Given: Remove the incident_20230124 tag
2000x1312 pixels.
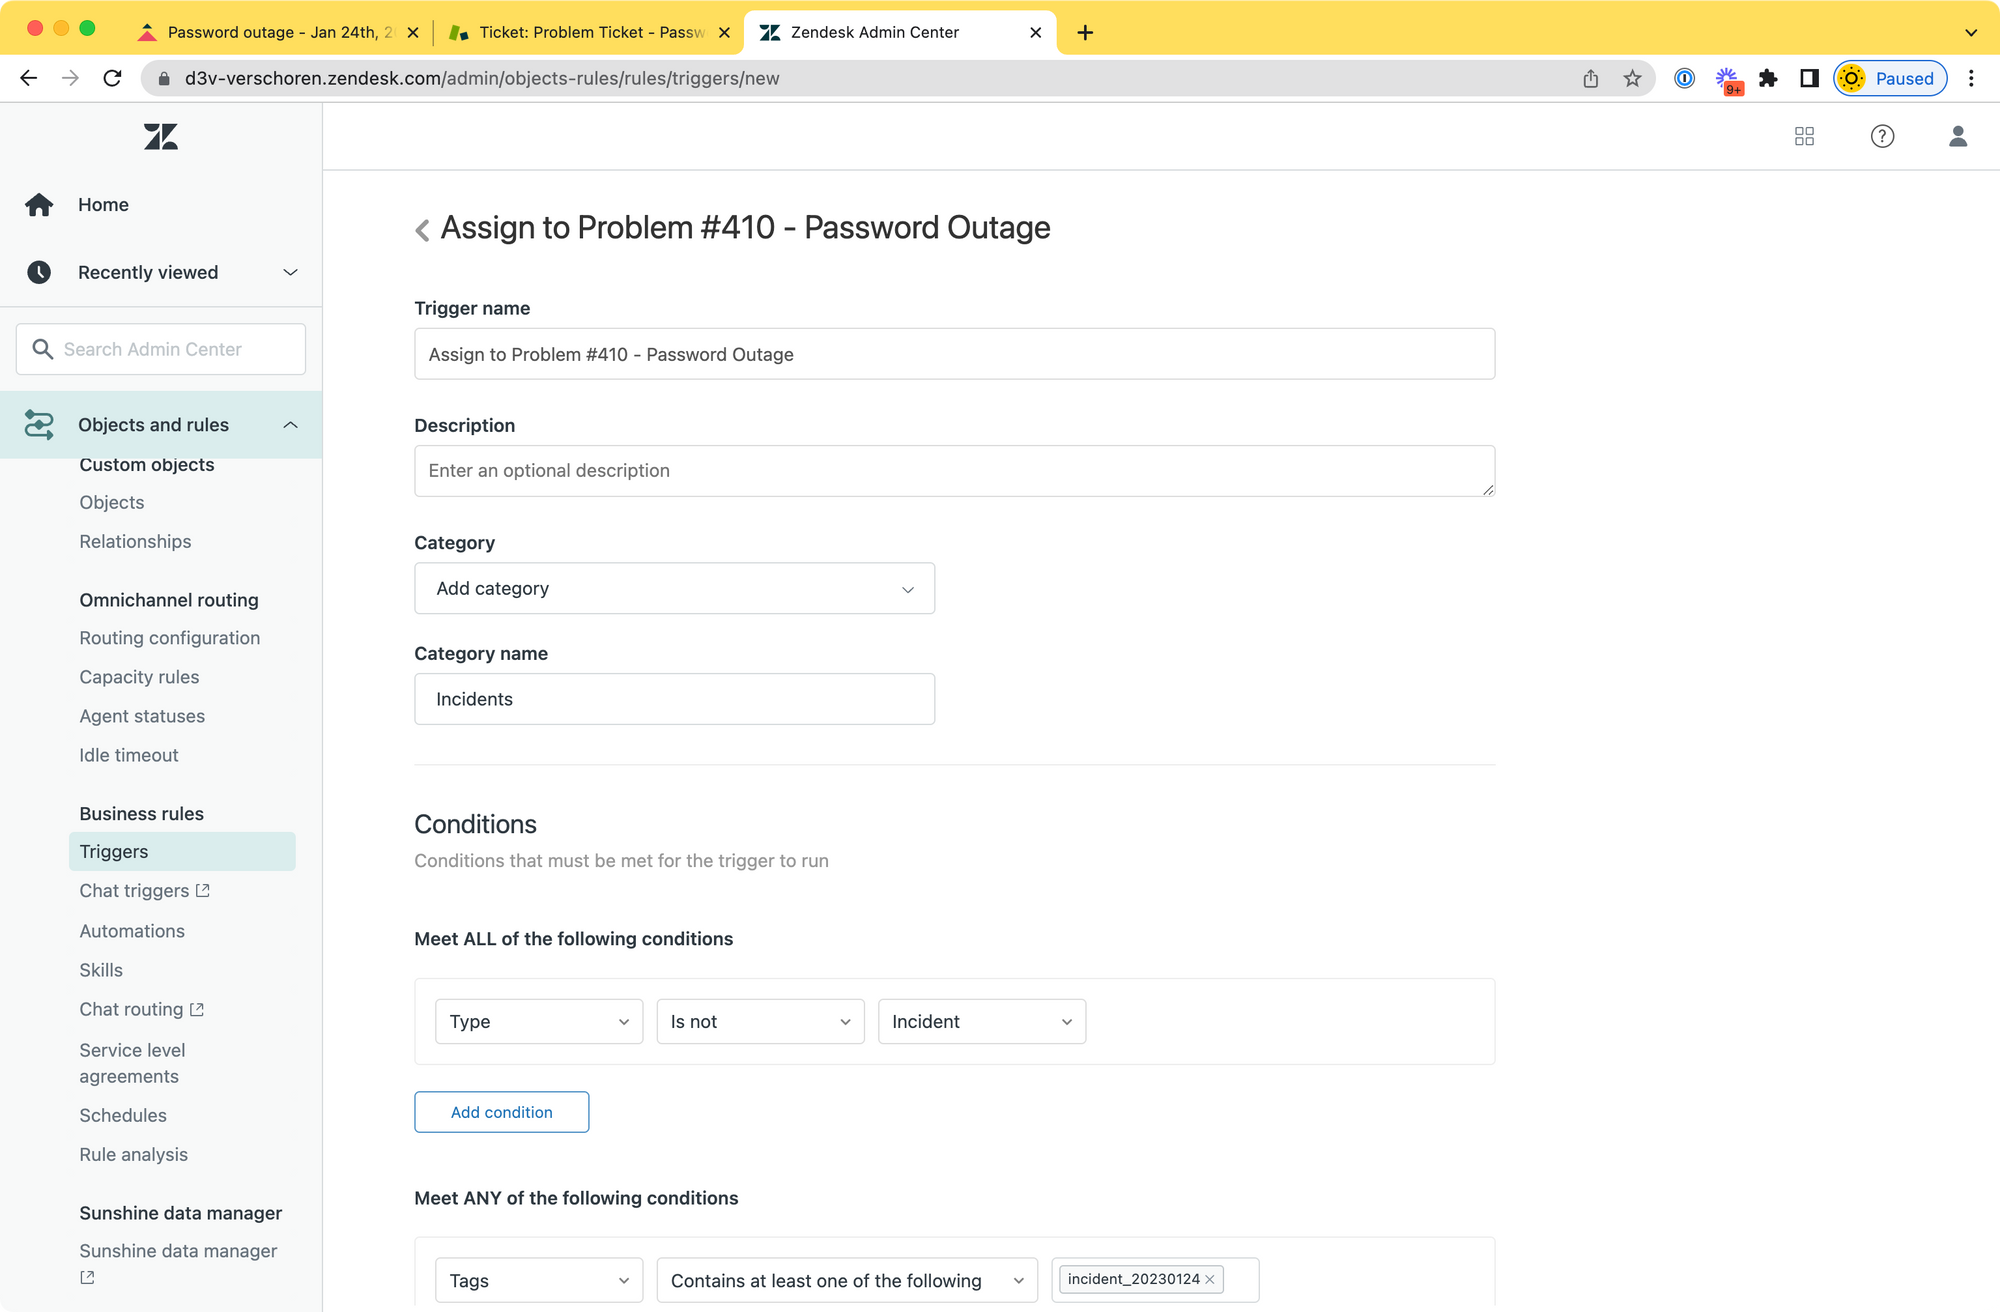Looking at the screenshot, I should [1210, 1279].
